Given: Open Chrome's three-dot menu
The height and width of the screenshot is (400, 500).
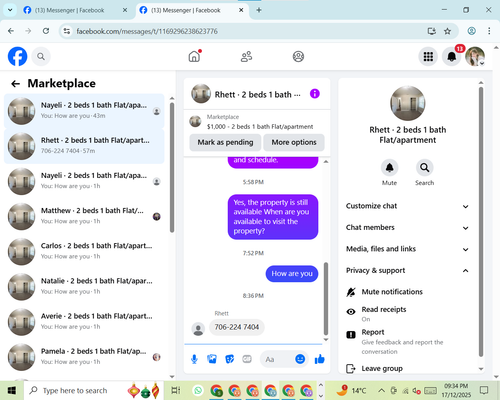Looking at the screenshot, I should click(x=489, y=31).
